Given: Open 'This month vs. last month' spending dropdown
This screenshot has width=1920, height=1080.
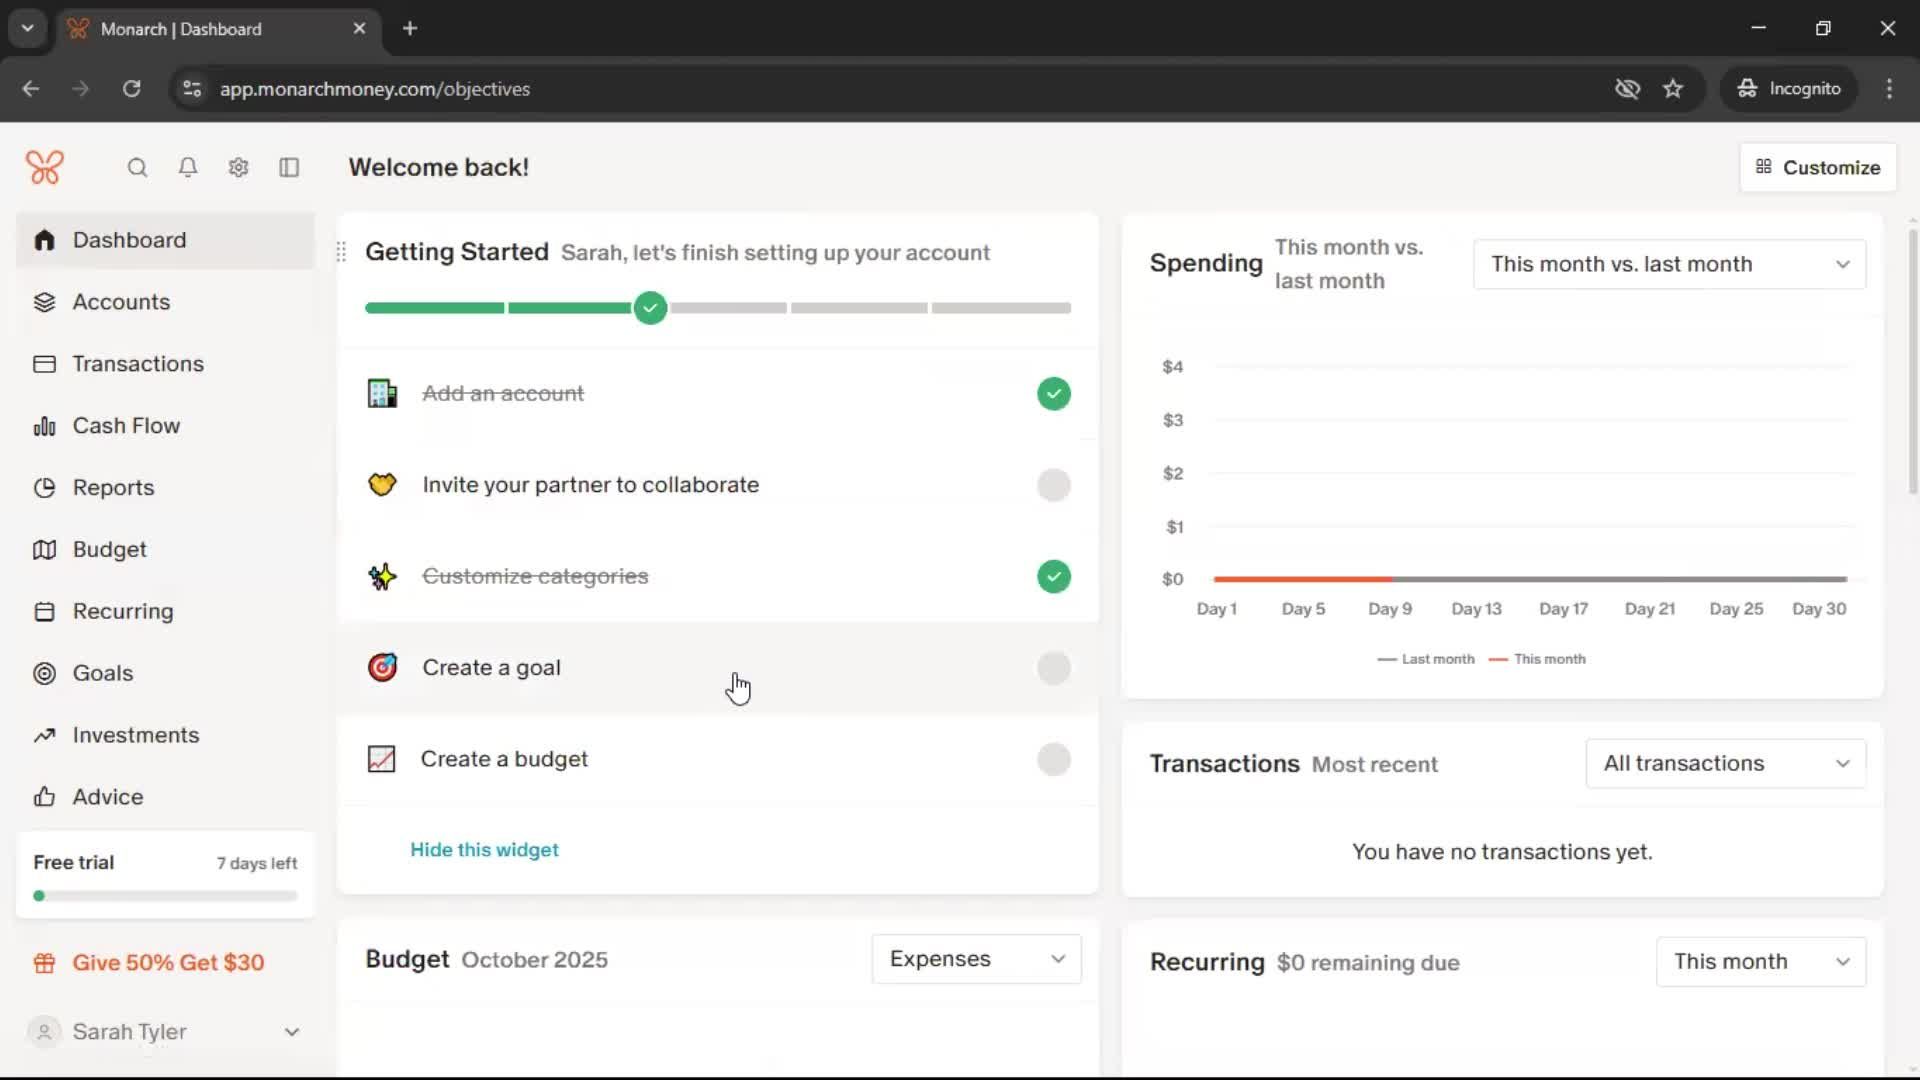Looking at the screenshot, I should [1669, 264].
